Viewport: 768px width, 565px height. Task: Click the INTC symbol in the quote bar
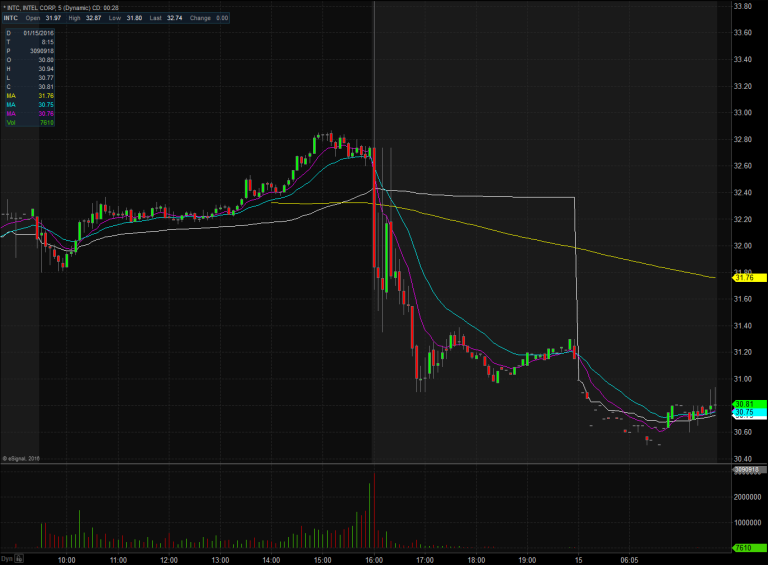[x=11, y=17]
